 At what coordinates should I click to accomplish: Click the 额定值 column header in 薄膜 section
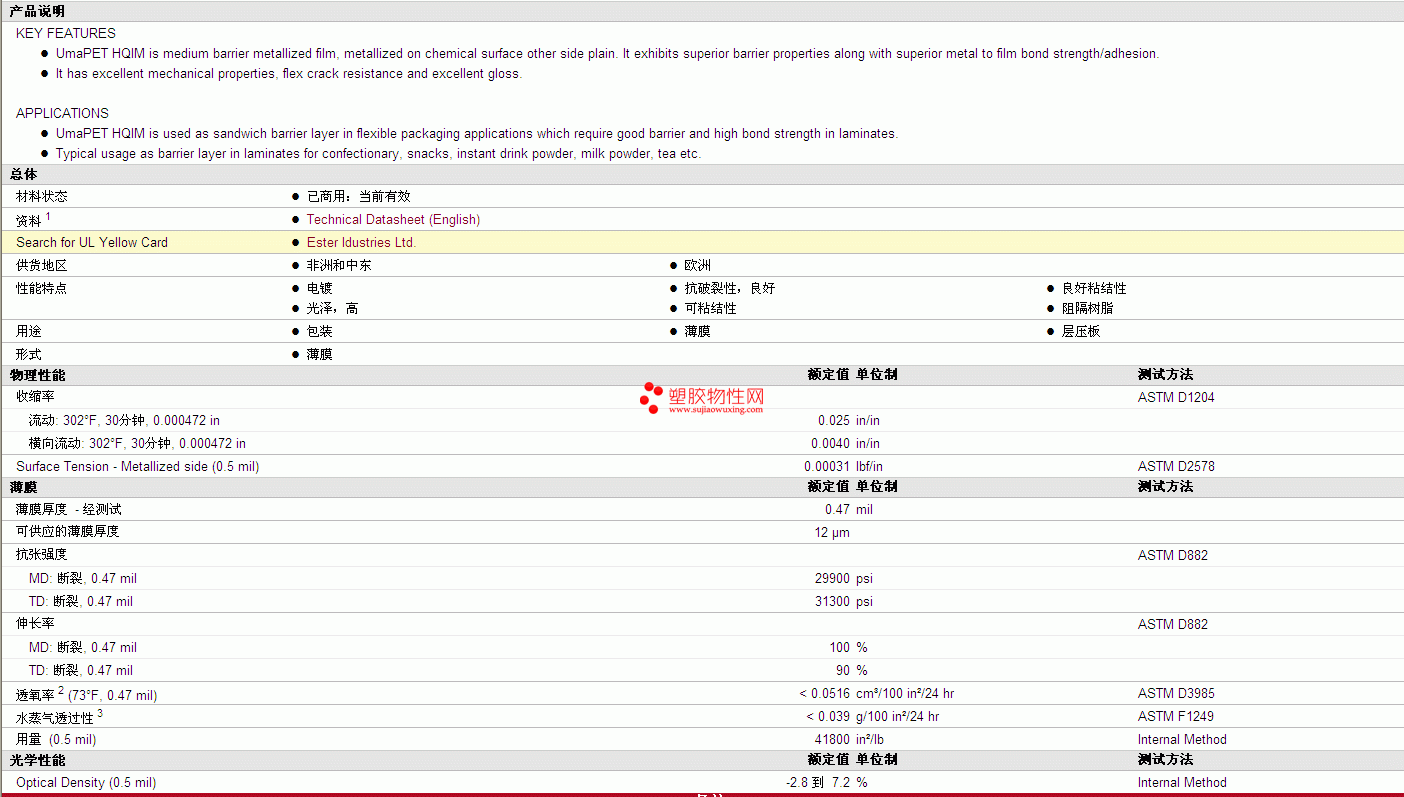pos(828,487)
